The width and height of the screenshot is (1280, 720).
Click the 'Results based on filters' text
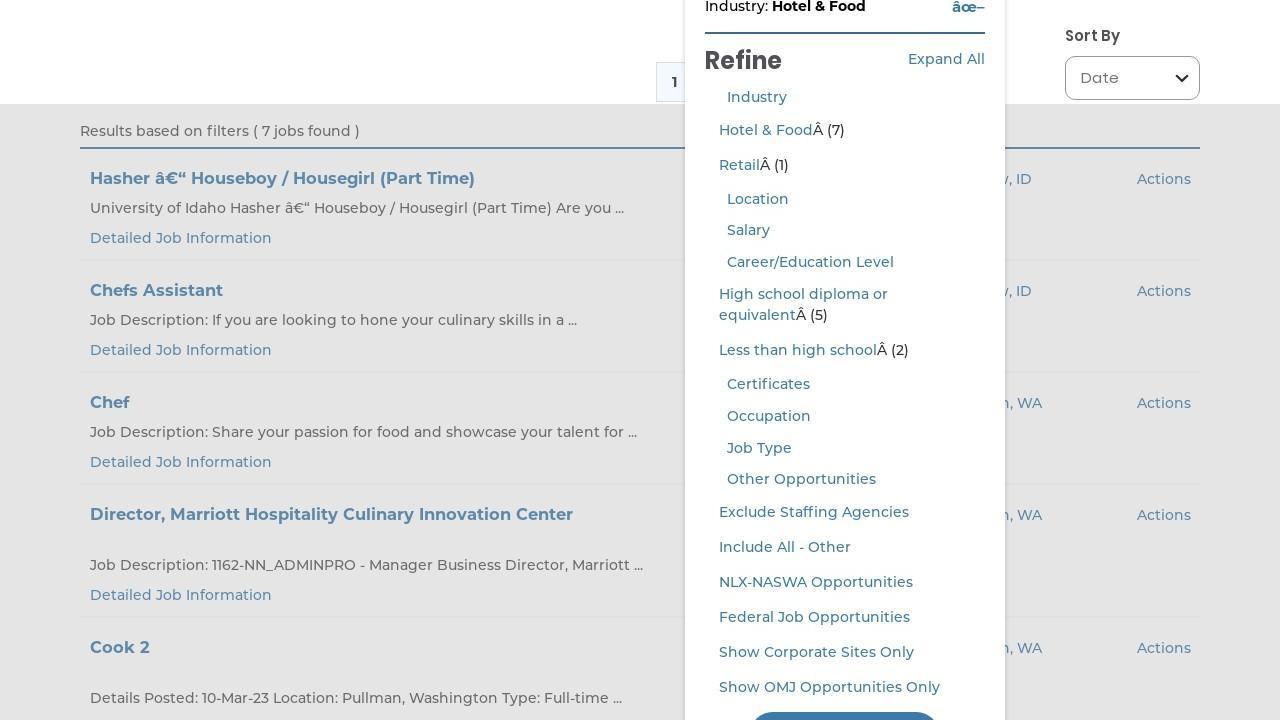(219, 131)
